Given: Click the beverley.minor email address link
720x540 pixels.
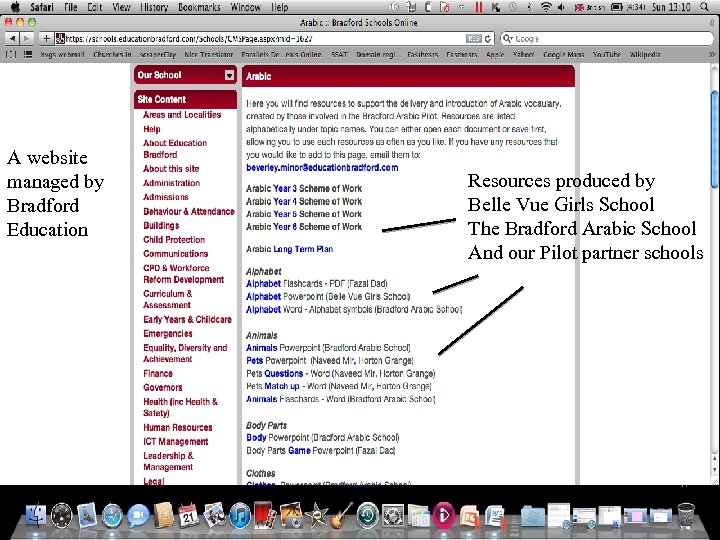Looking at the screenshot, I should [x=322, y=168].
